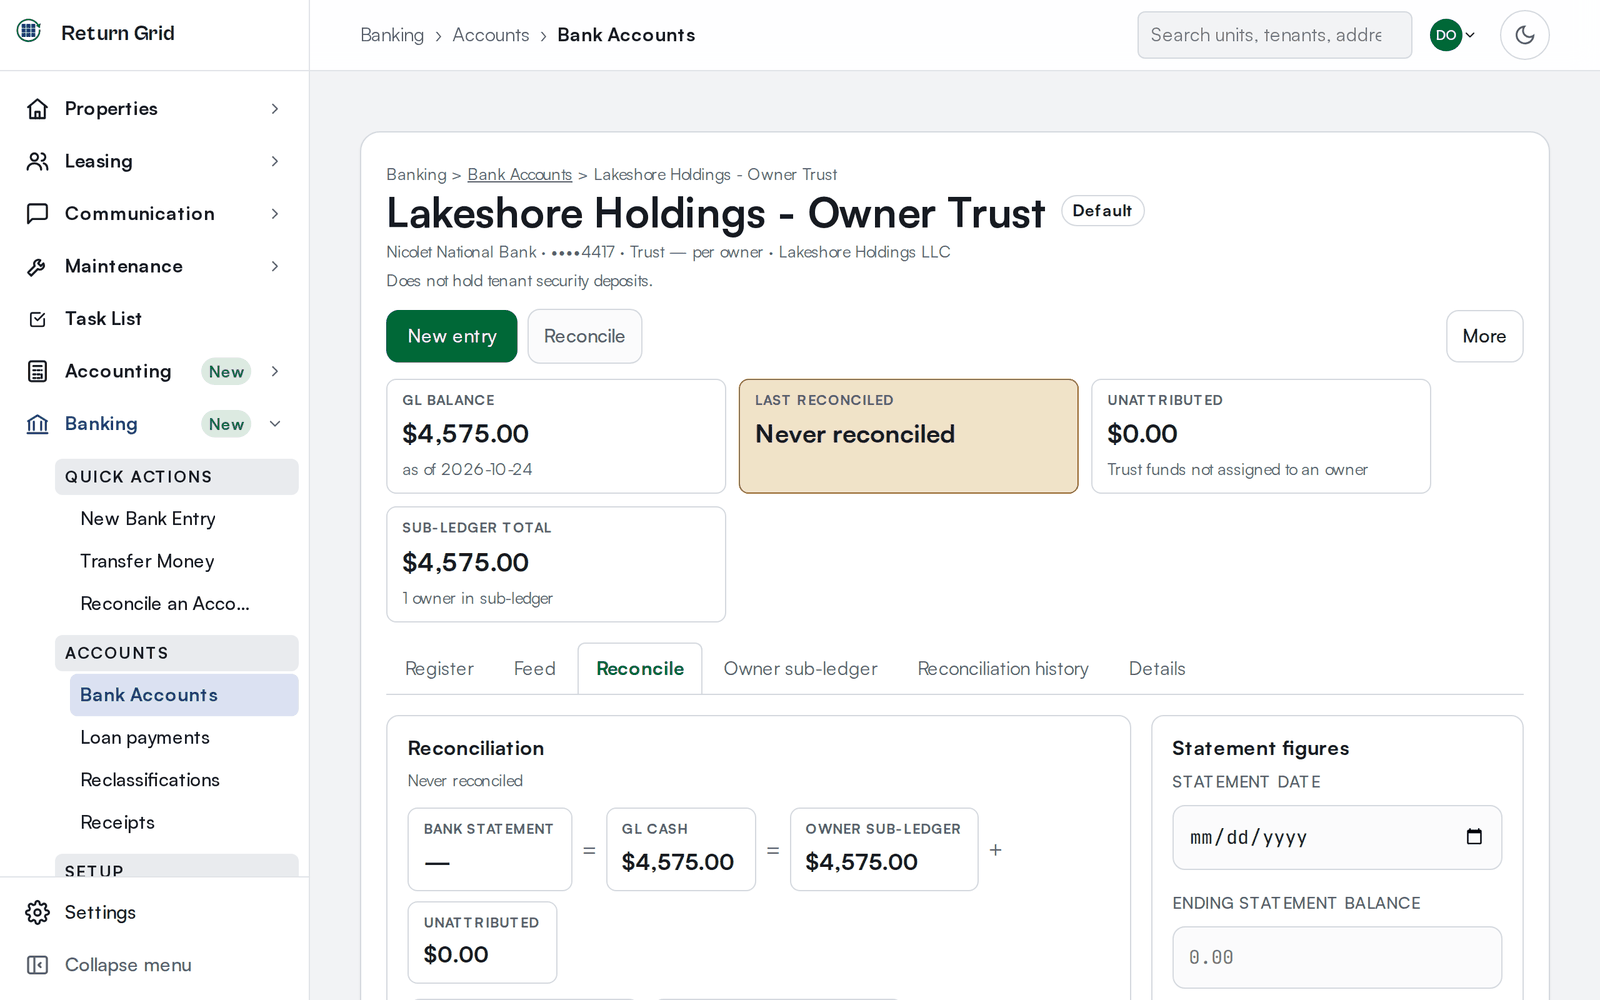Click the Collapse menu panel icon
Image resolution: width=1600 pixels, height=1000 pixels.
[37, 965]
